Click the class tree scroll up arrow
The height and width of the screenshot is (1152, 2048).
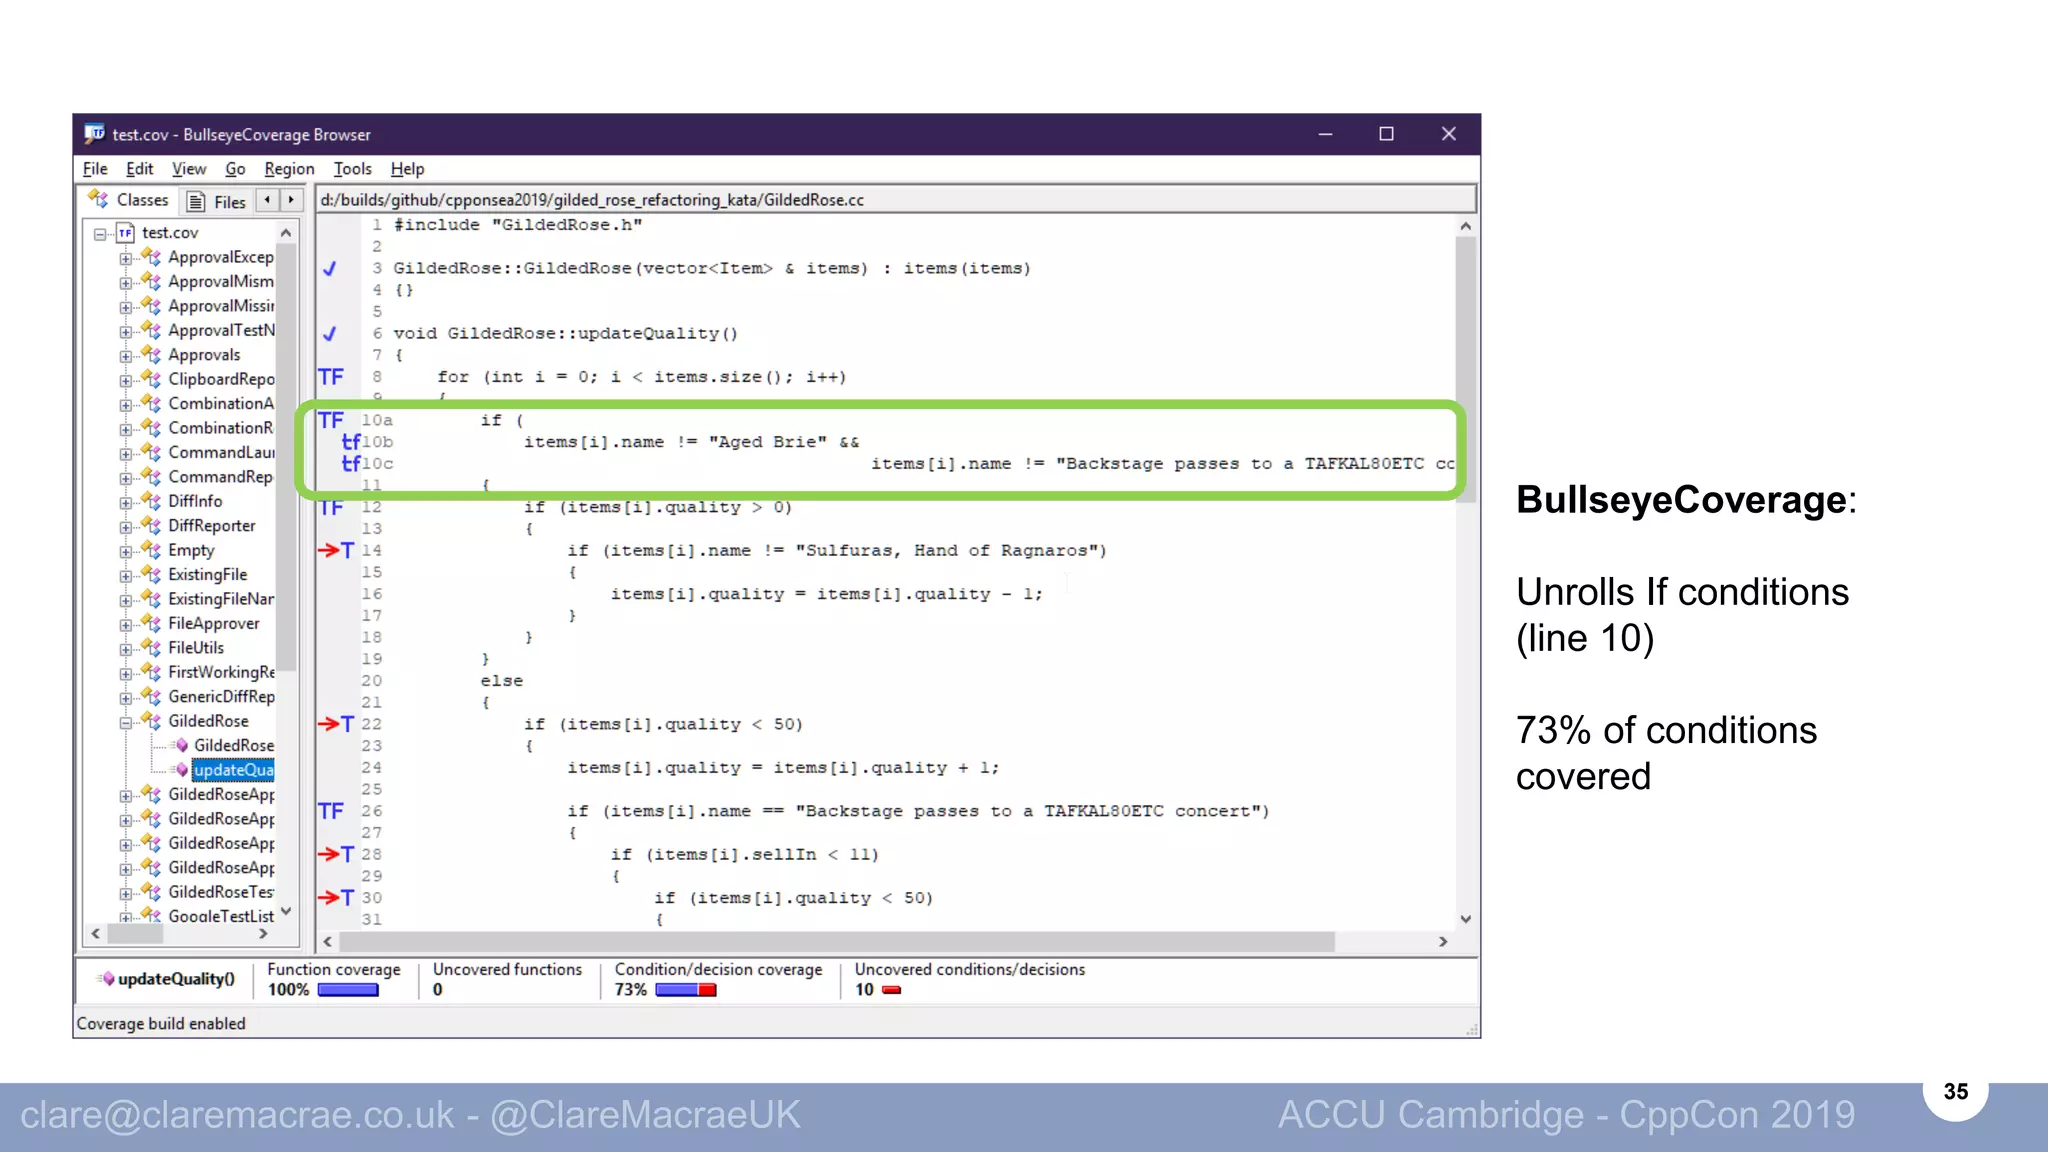click(x=286, y=233)
